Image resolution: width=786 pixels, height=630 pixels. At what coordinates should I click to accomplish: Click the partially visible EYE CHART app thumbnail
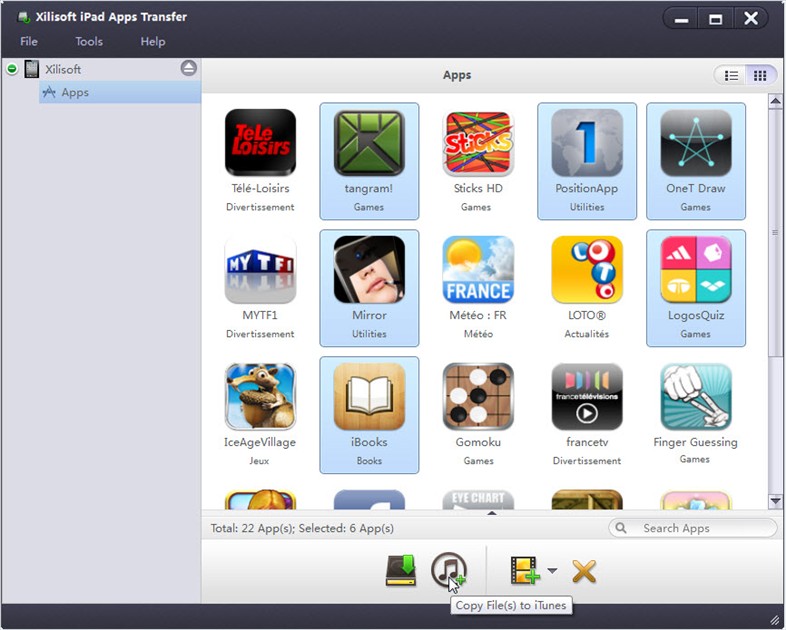pos(478,499)
